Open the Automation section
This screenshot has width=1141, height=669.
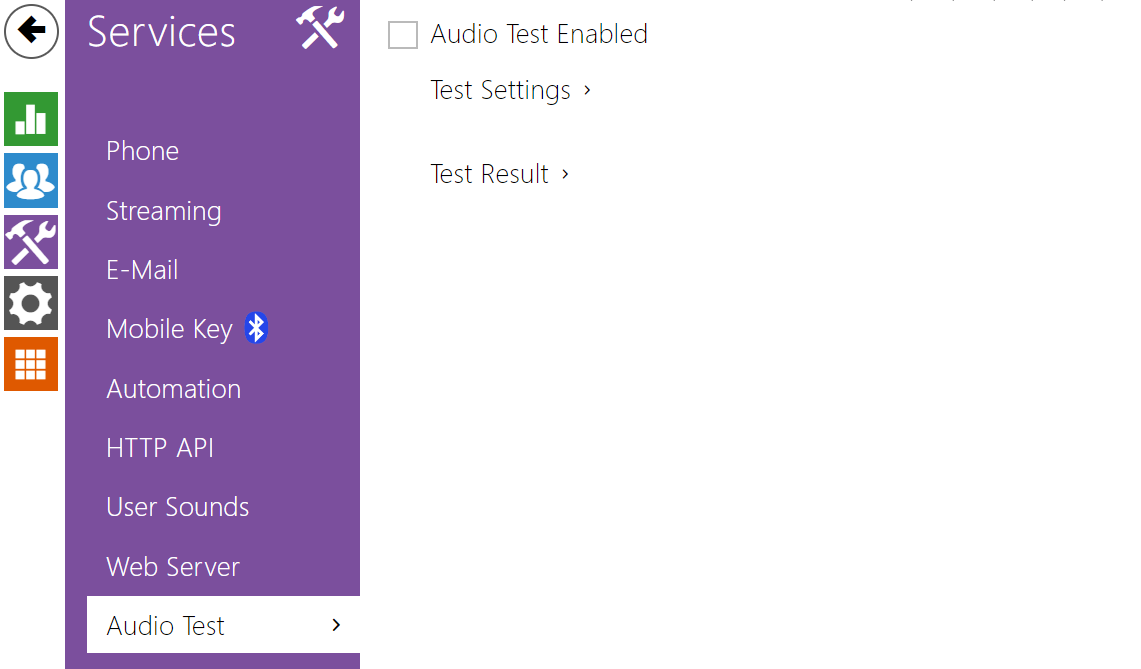point(174,389)
